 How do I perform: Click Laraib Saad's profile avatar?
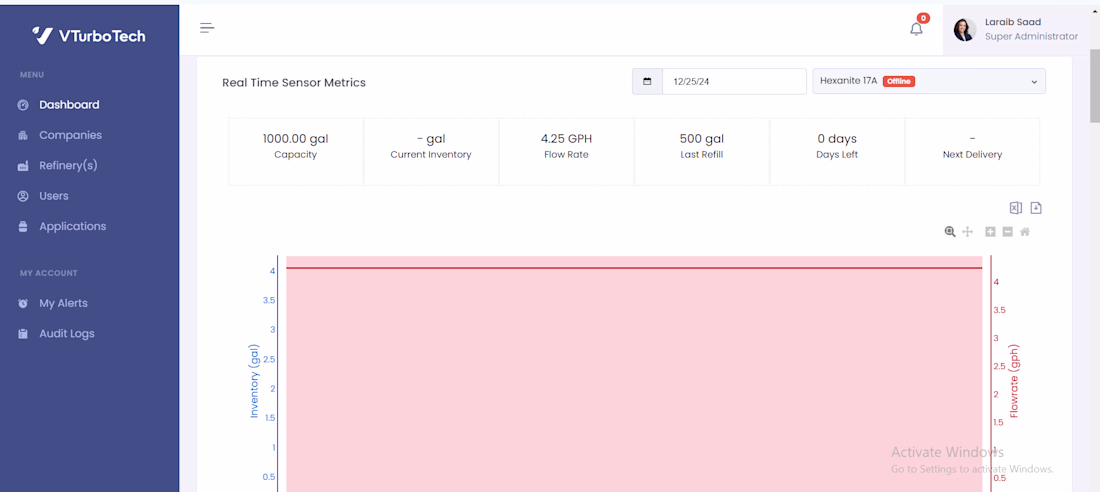click(965, 29)
